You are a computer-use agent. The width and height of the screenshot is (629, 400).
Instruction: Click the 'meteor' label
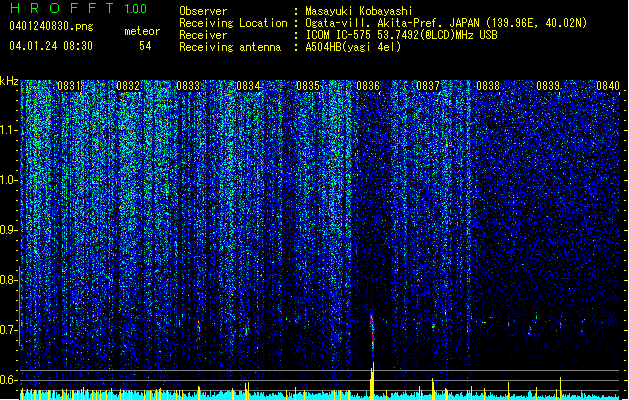click(x=142, y=31)
